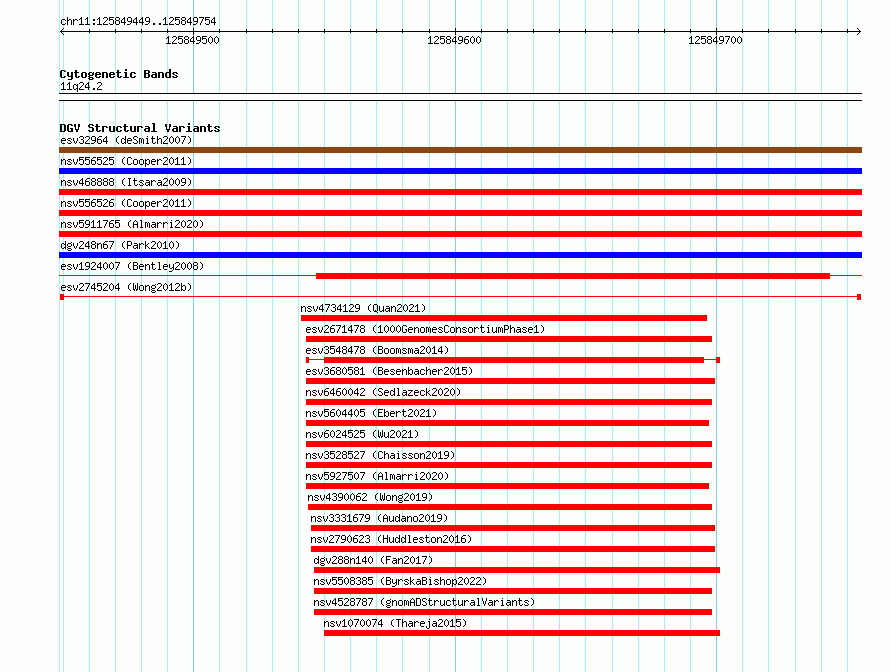Click the red bar under dgv288n140
The width and height of the screenshot is (890, 672).
[x=517, y=570]
